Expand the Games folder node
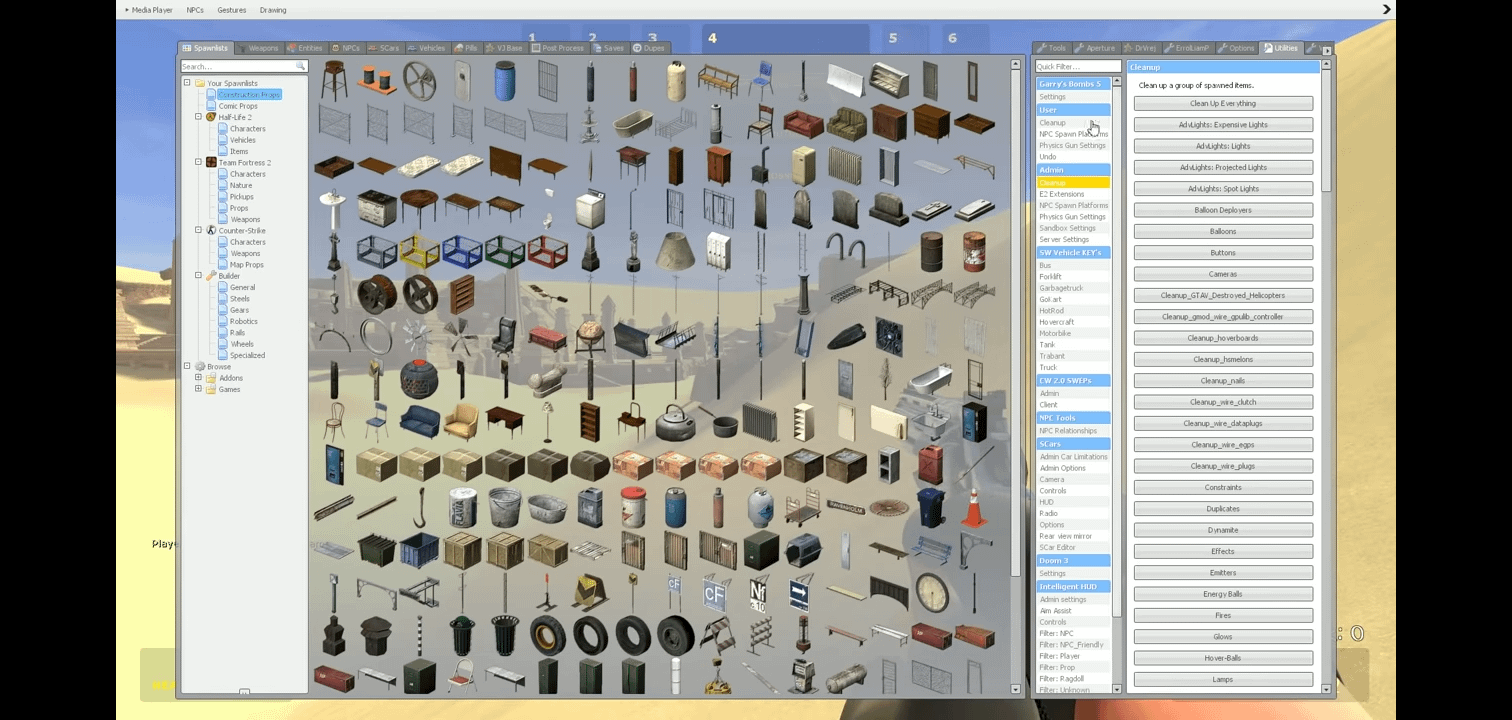The width and height of the screenshot is (1512, 720). point(198,389)
